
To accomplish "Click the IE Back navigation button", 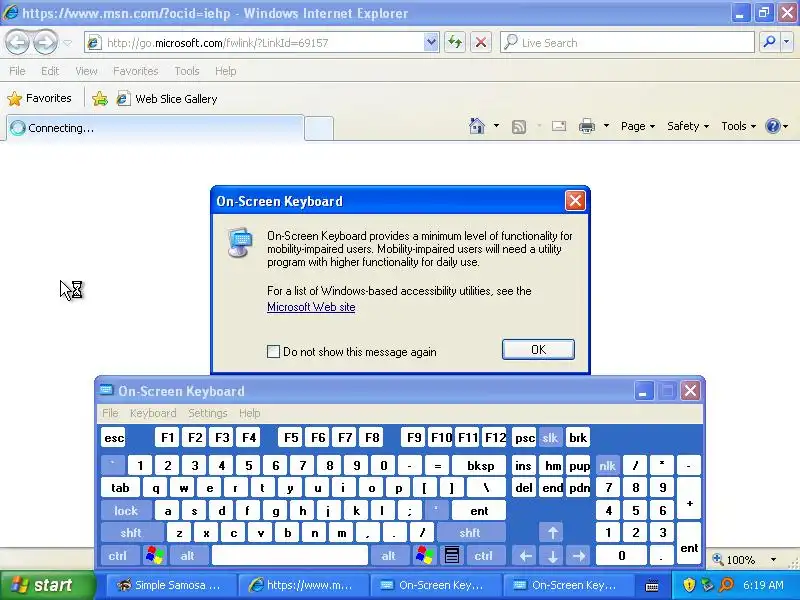I will pos(18,42).
